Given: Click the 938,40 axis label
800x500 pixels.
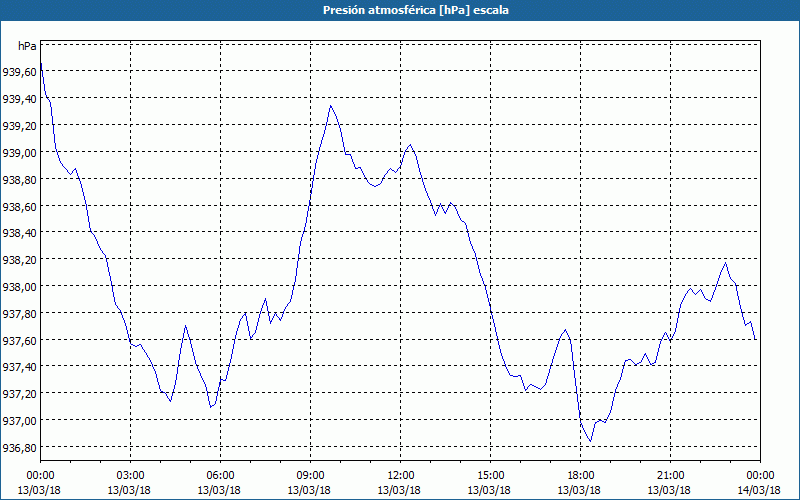Looking at the screenshot, I should point(19,233).
